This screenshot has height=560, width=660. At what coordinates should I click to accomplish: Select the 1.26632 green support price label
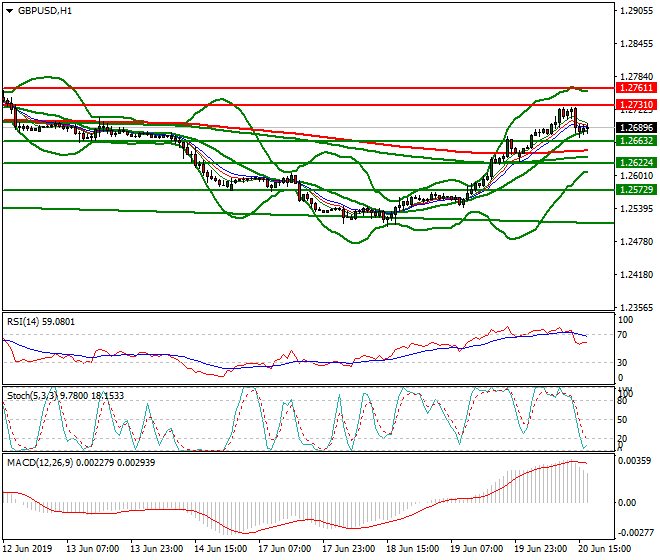[636, 141]
